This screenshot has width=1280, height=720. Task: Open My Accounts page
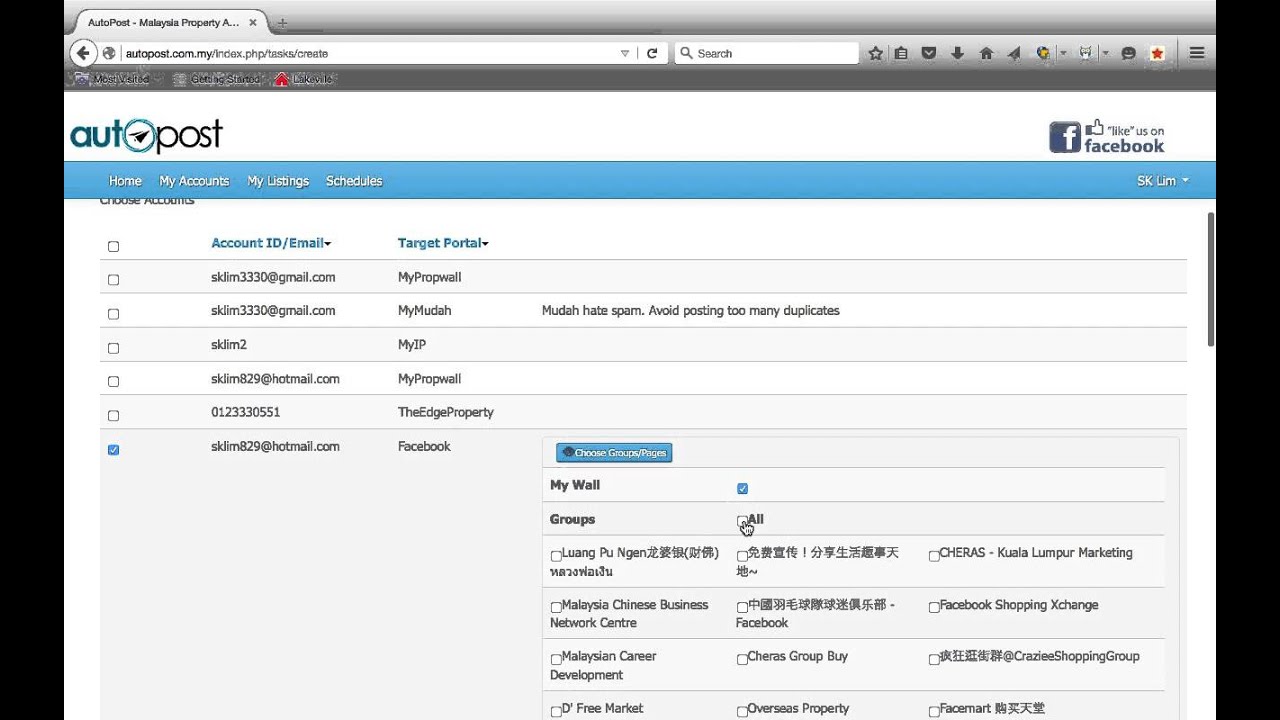click(x=194, y=181)
